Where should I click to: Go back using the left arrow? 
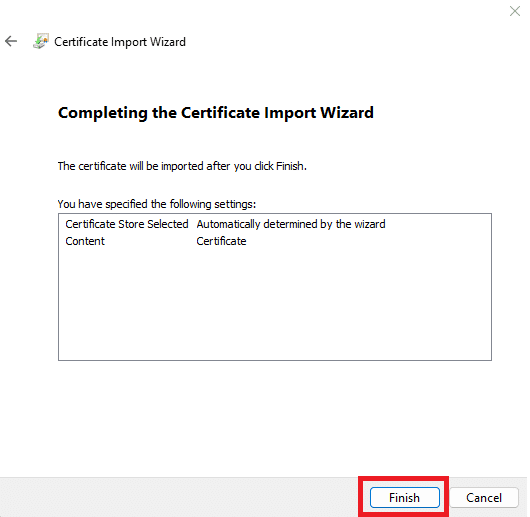tap(11, 41)
